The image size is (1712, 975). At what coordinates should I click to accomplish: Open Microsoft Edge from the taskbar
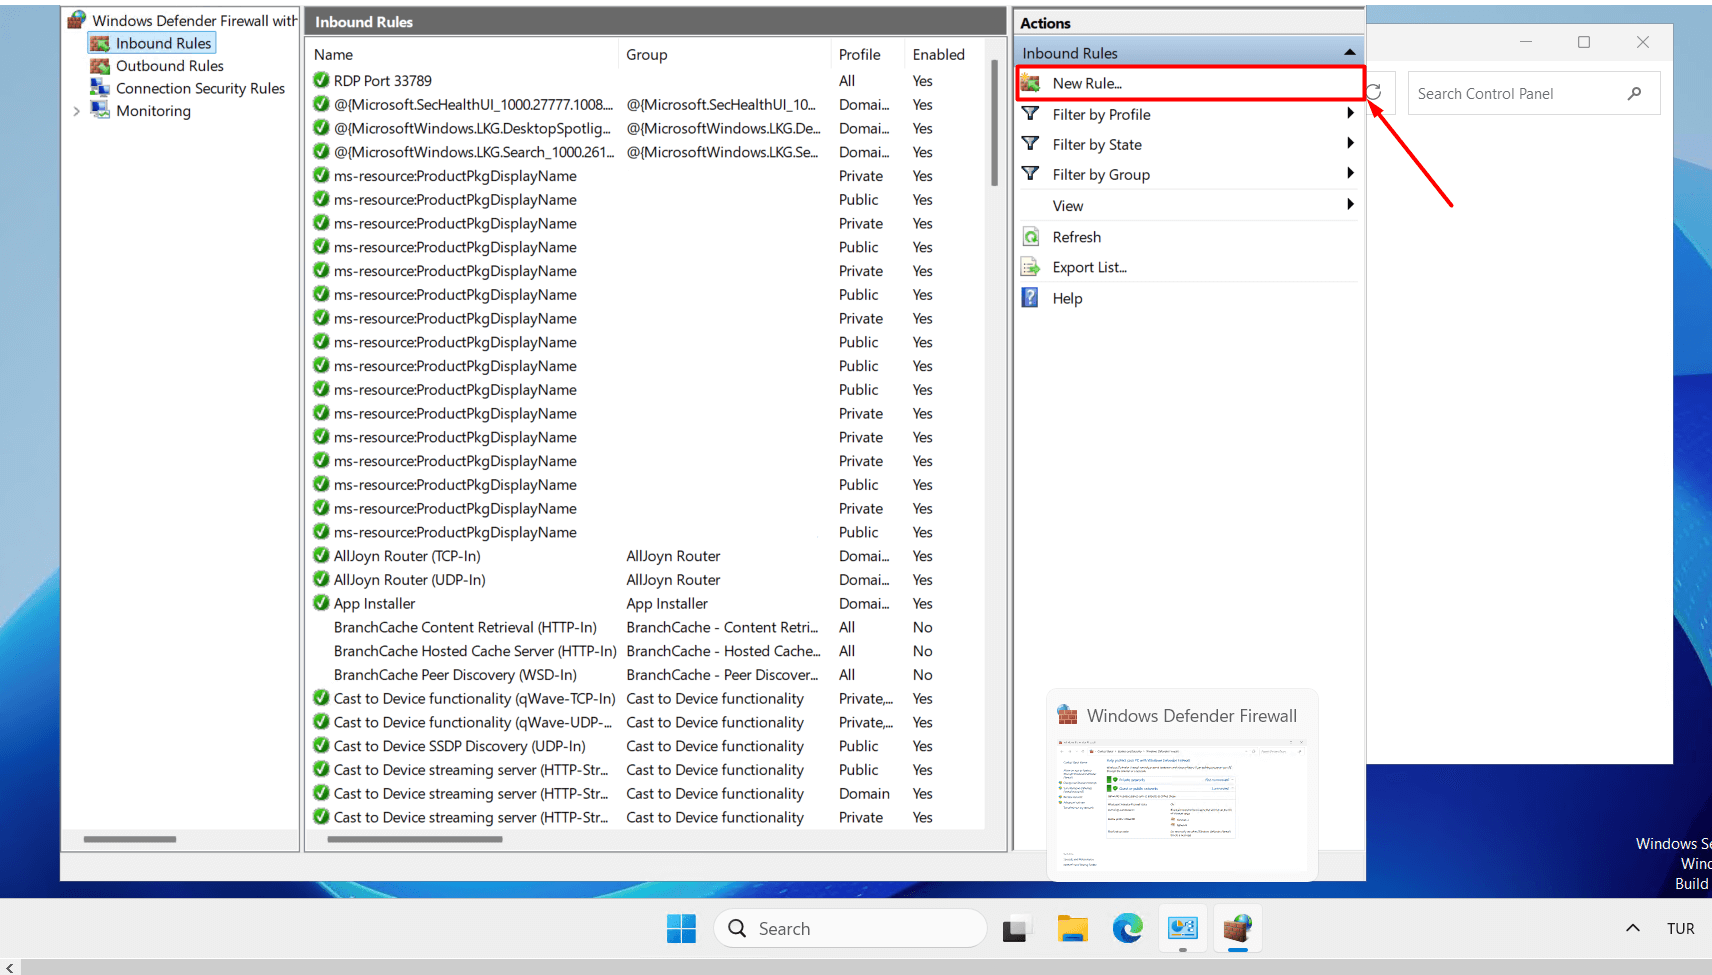[x=1127, y=929]
